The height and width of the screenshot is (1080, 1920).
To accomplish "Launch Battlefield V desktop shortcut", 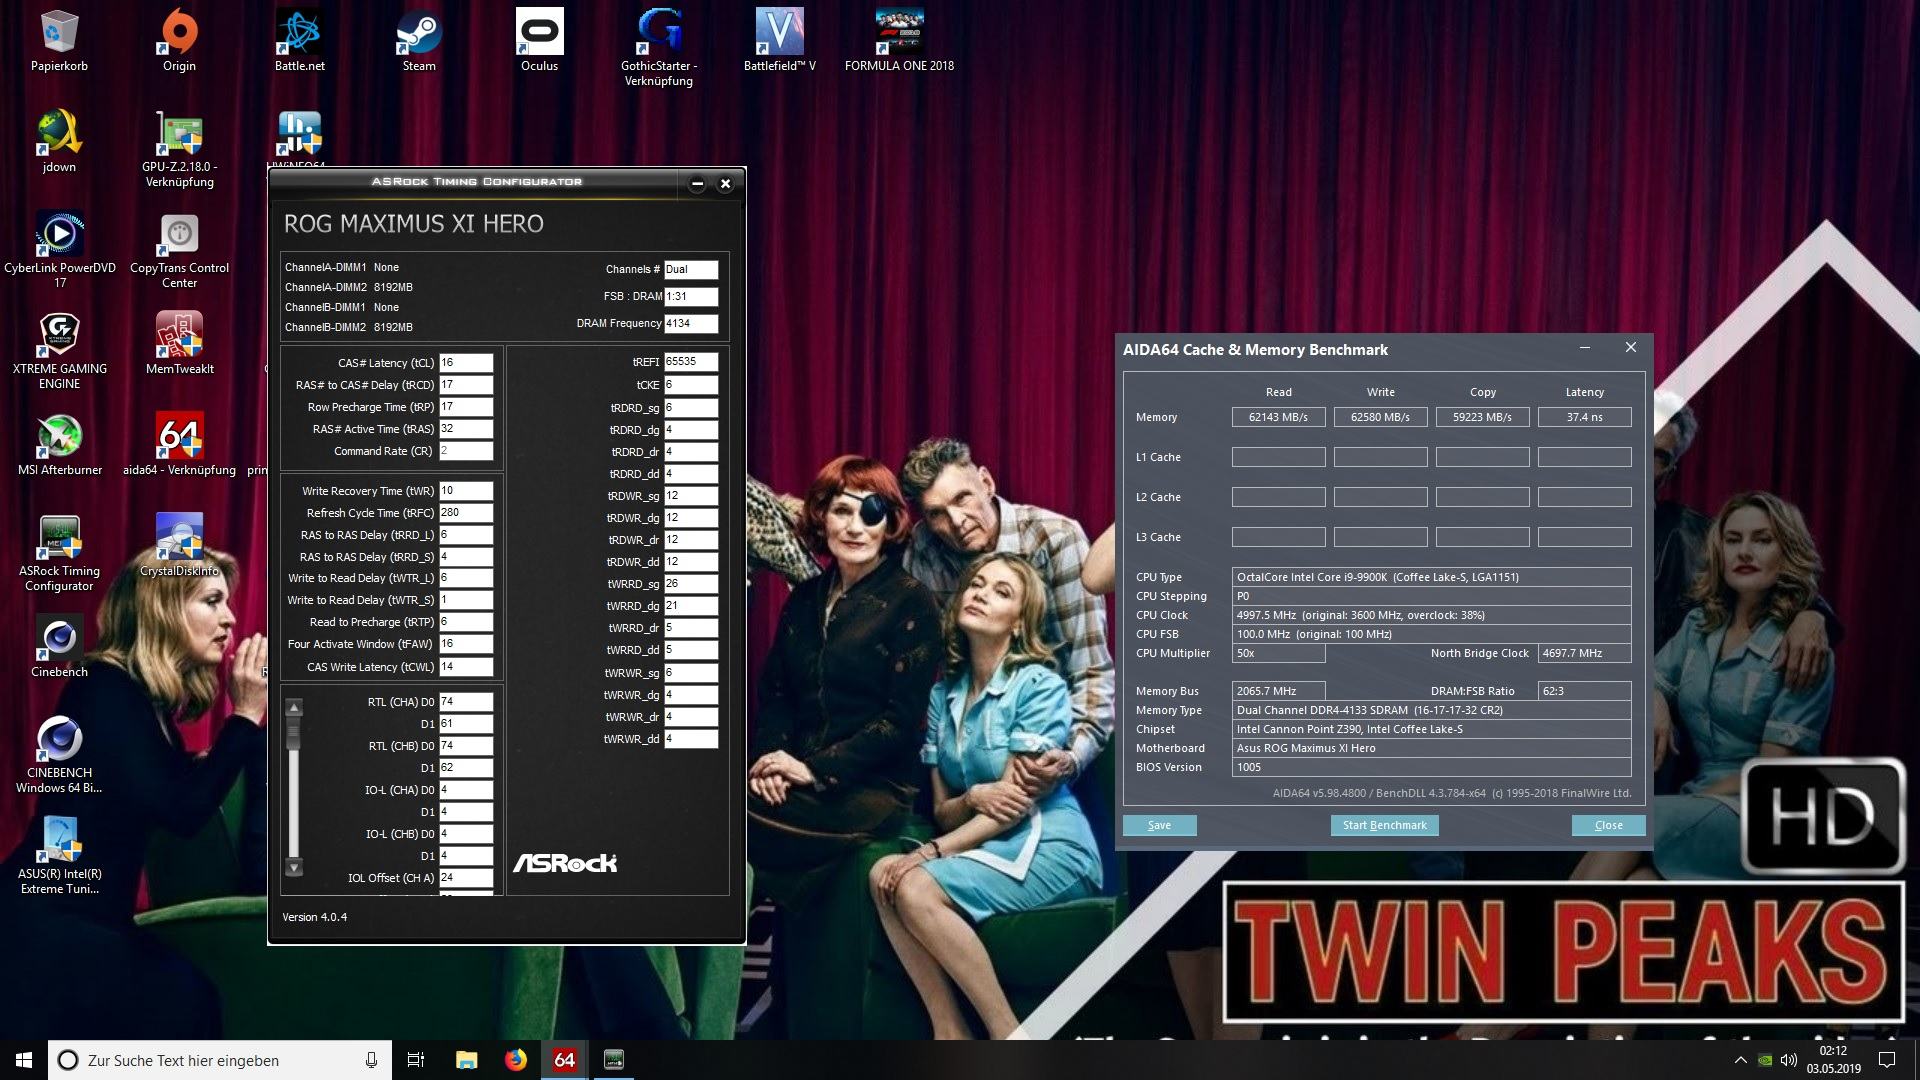I will 779,42.
